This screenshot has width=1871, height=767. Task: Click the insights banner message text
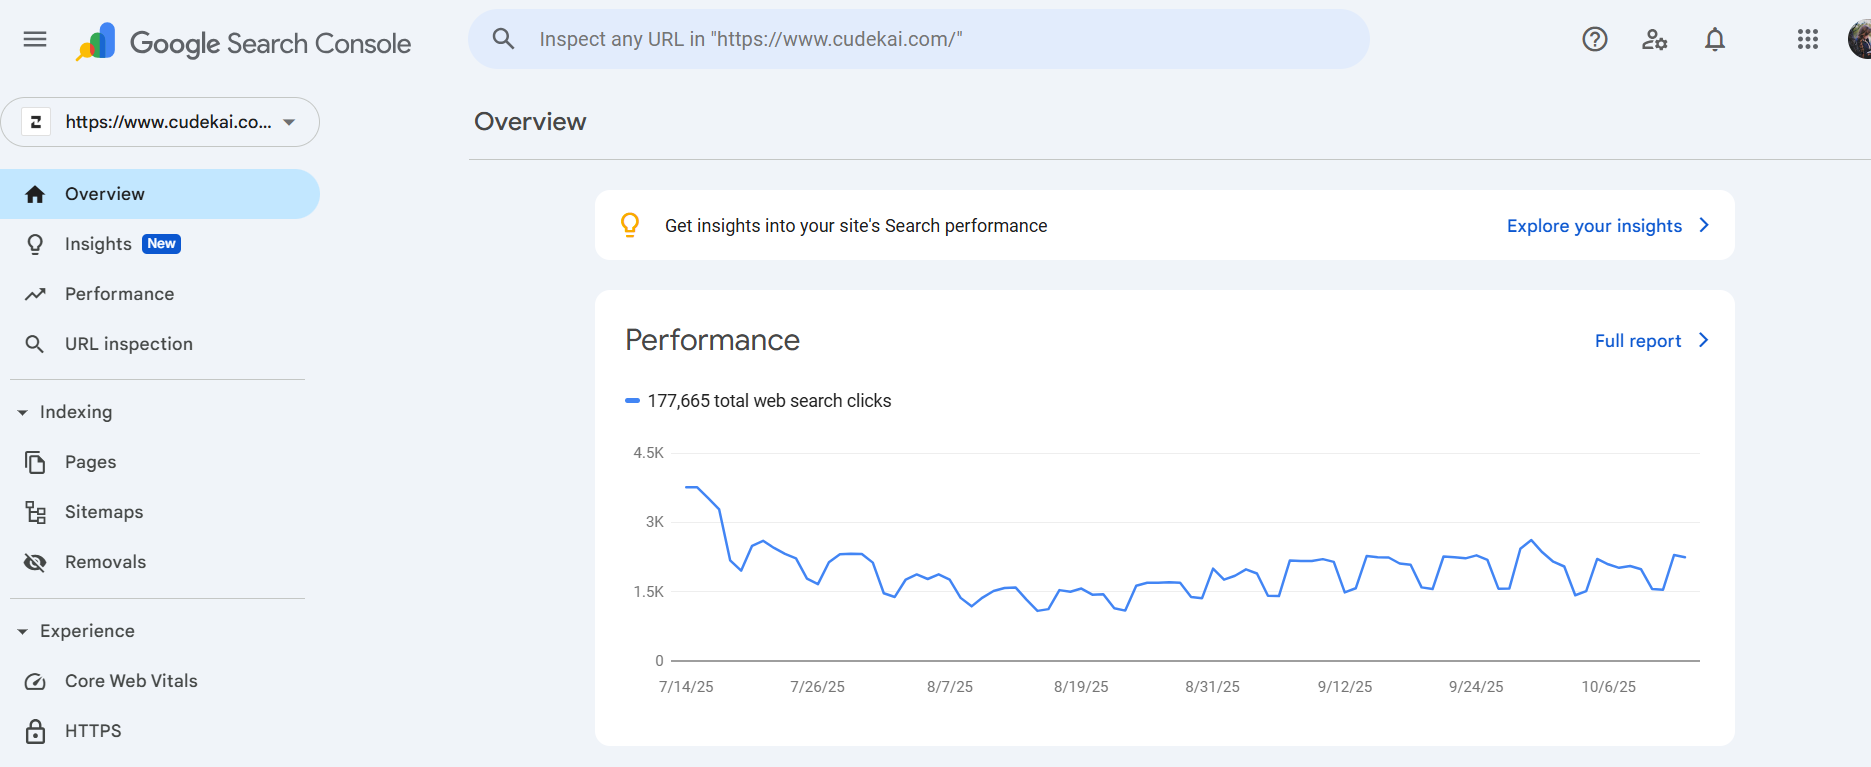856,226
